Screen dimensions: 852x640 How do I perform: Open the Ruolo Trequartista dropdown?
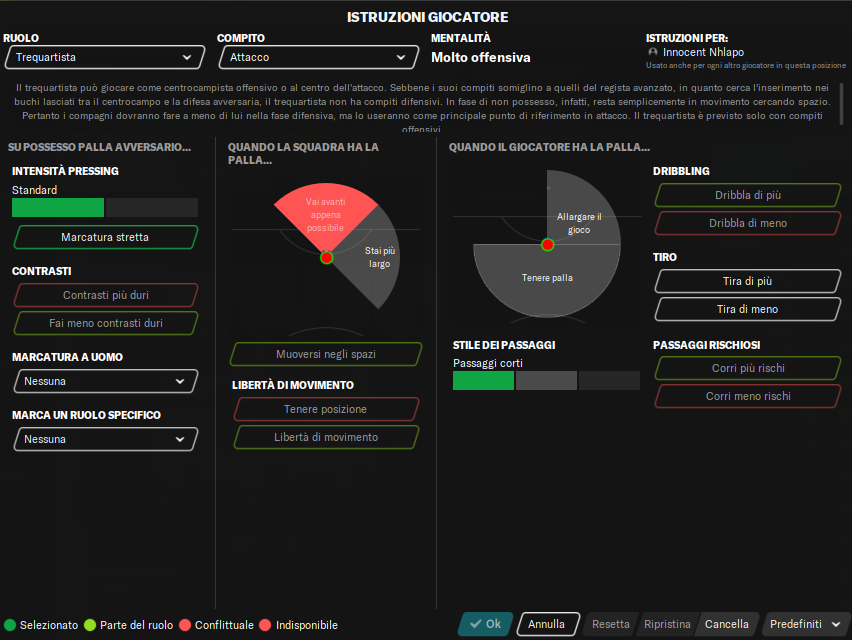pyautogui.click(x=104, y=57)
